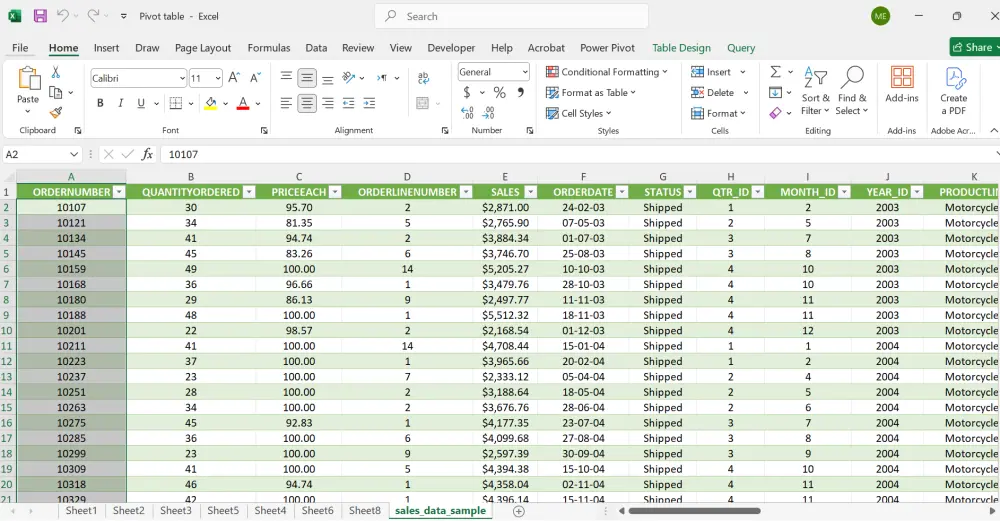1000x521 pixels.
Task: Click the Save icon in title bar
Action: coord(40,16)
